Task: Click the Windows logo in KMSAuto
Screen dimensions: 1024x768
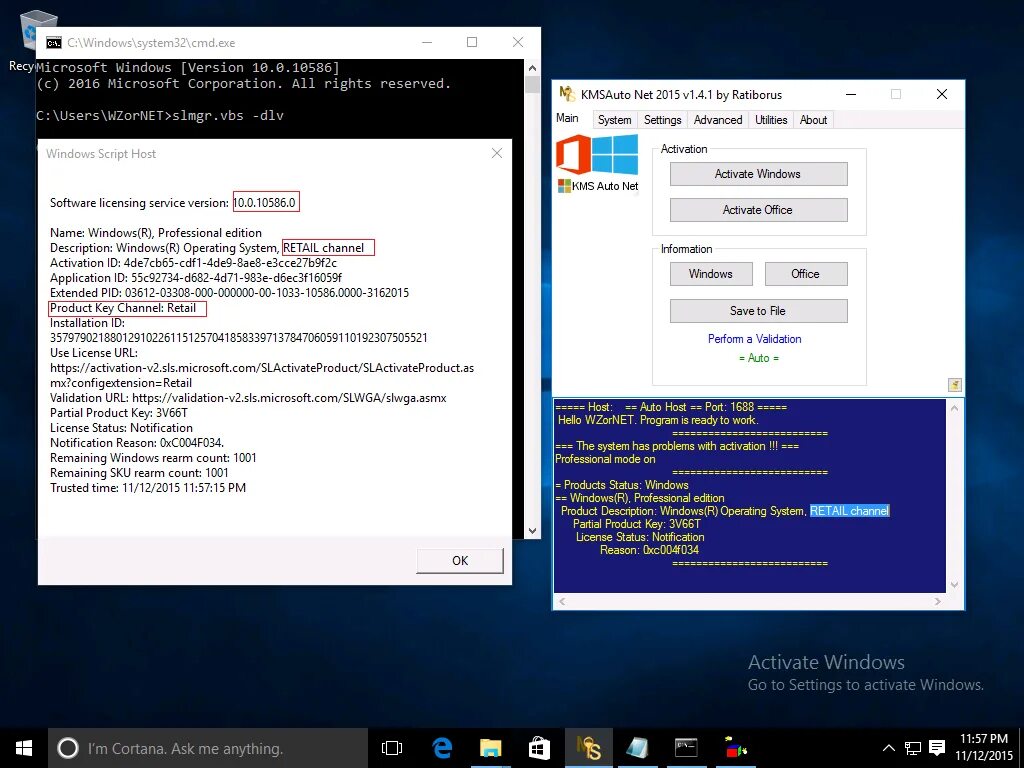Action: click(615, 154)
